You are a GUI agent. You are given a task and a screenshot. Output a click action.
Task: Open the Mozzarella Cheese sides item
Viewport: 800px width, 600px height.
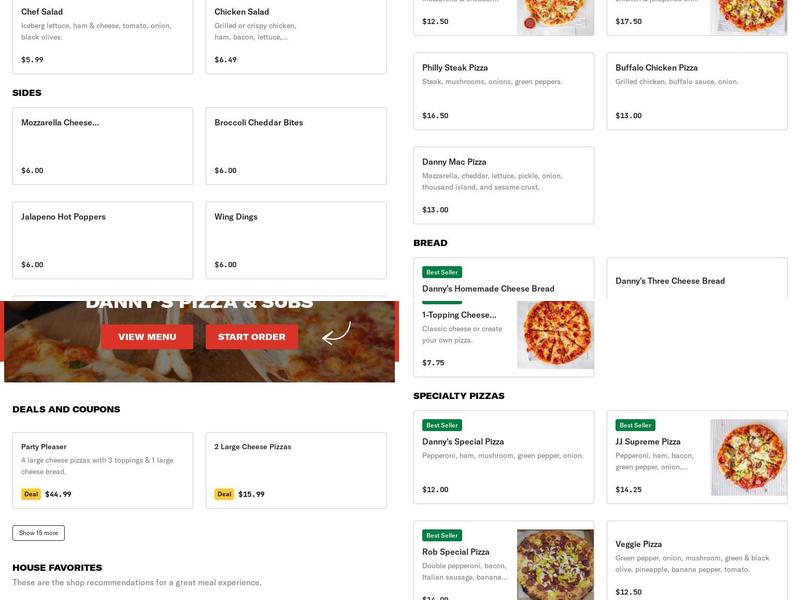point(100,145)
